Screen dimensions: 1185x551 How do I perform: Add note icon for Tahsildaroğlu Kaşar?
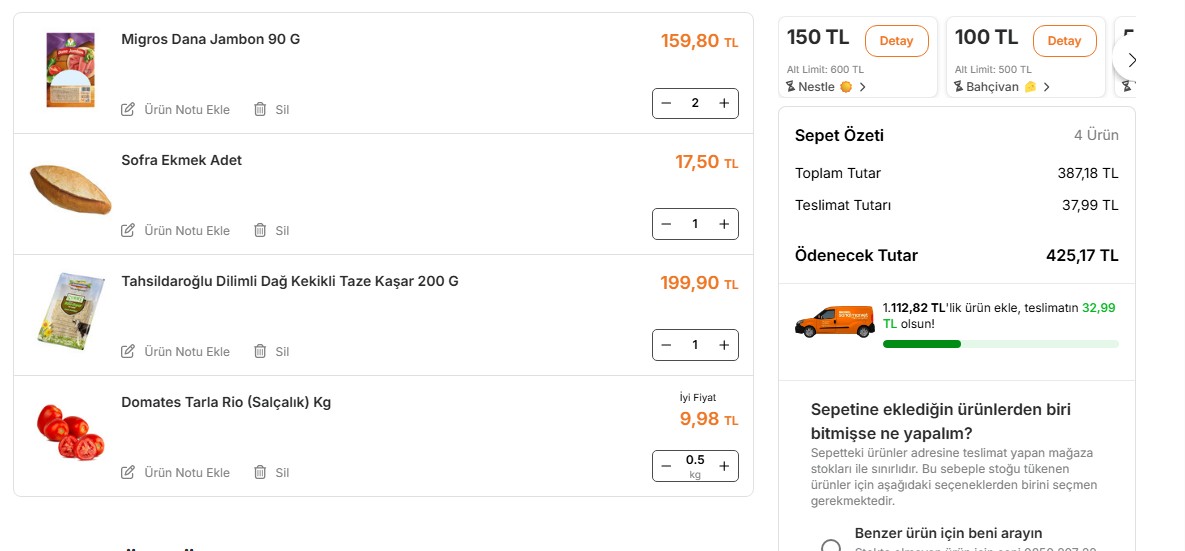(x=128, y=351)
